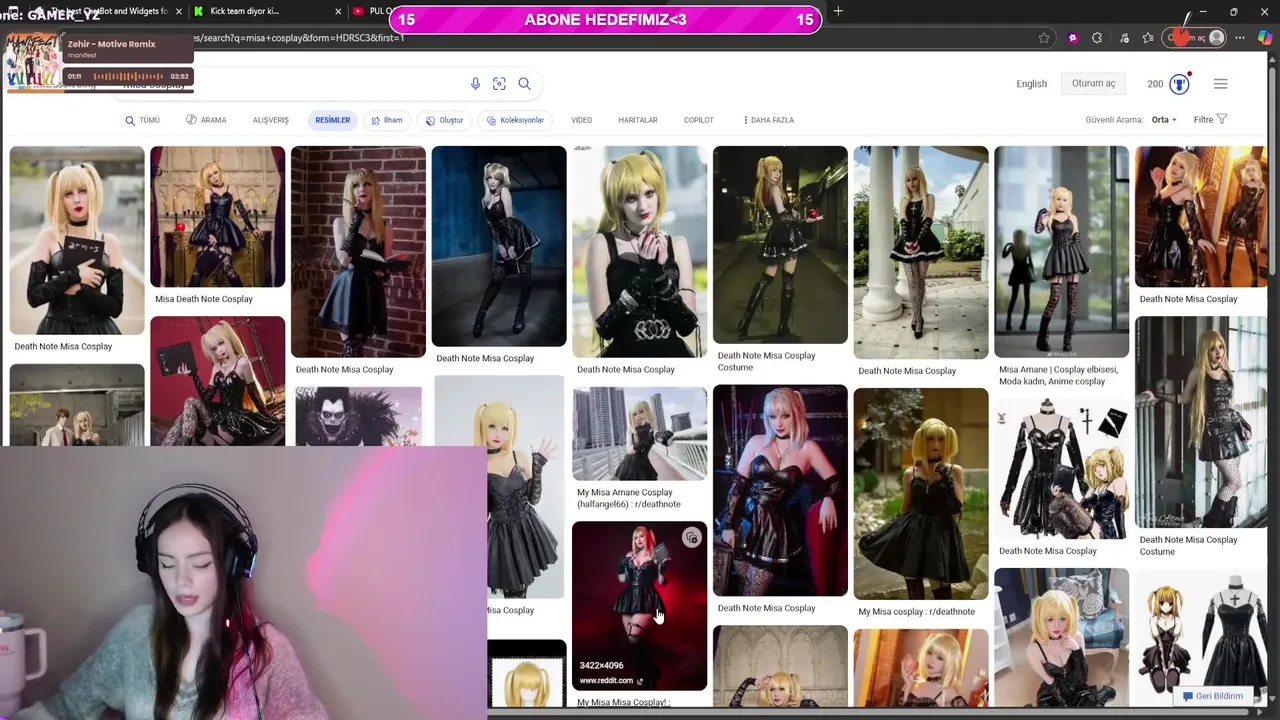Expand the DAHA FAZLA menu

pos(768,120)
